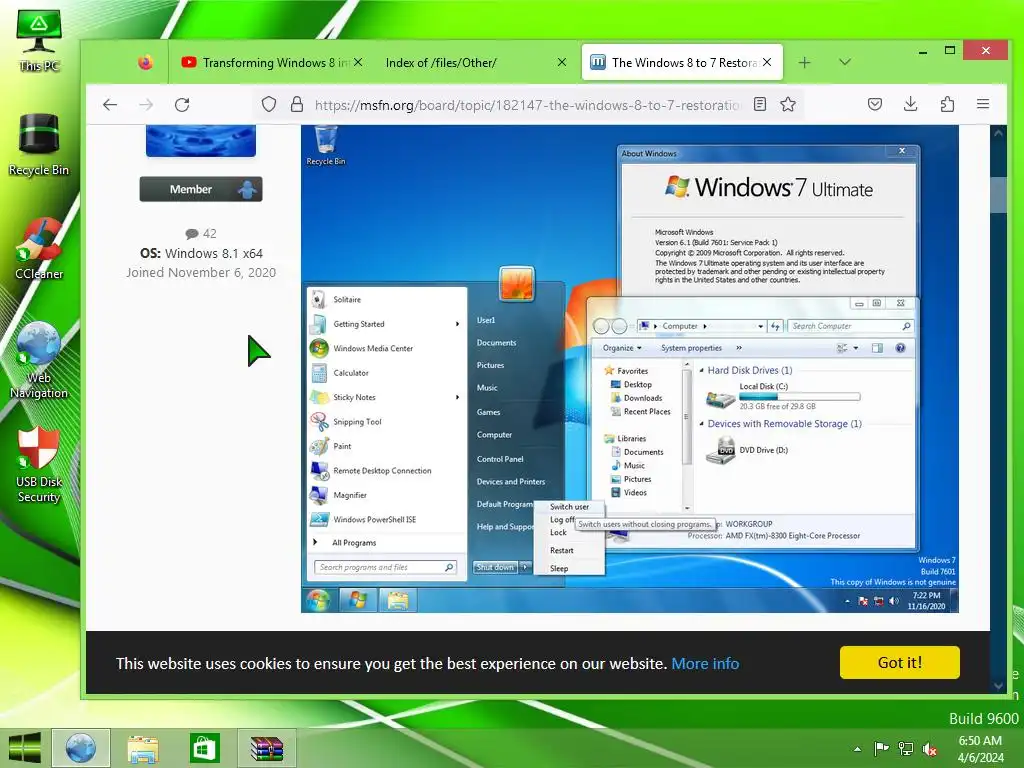Viewport: 1024px width, 768px height.
Task: Switch to Transforming Windows 8 YouTube tab
Action: coord(271,62)
